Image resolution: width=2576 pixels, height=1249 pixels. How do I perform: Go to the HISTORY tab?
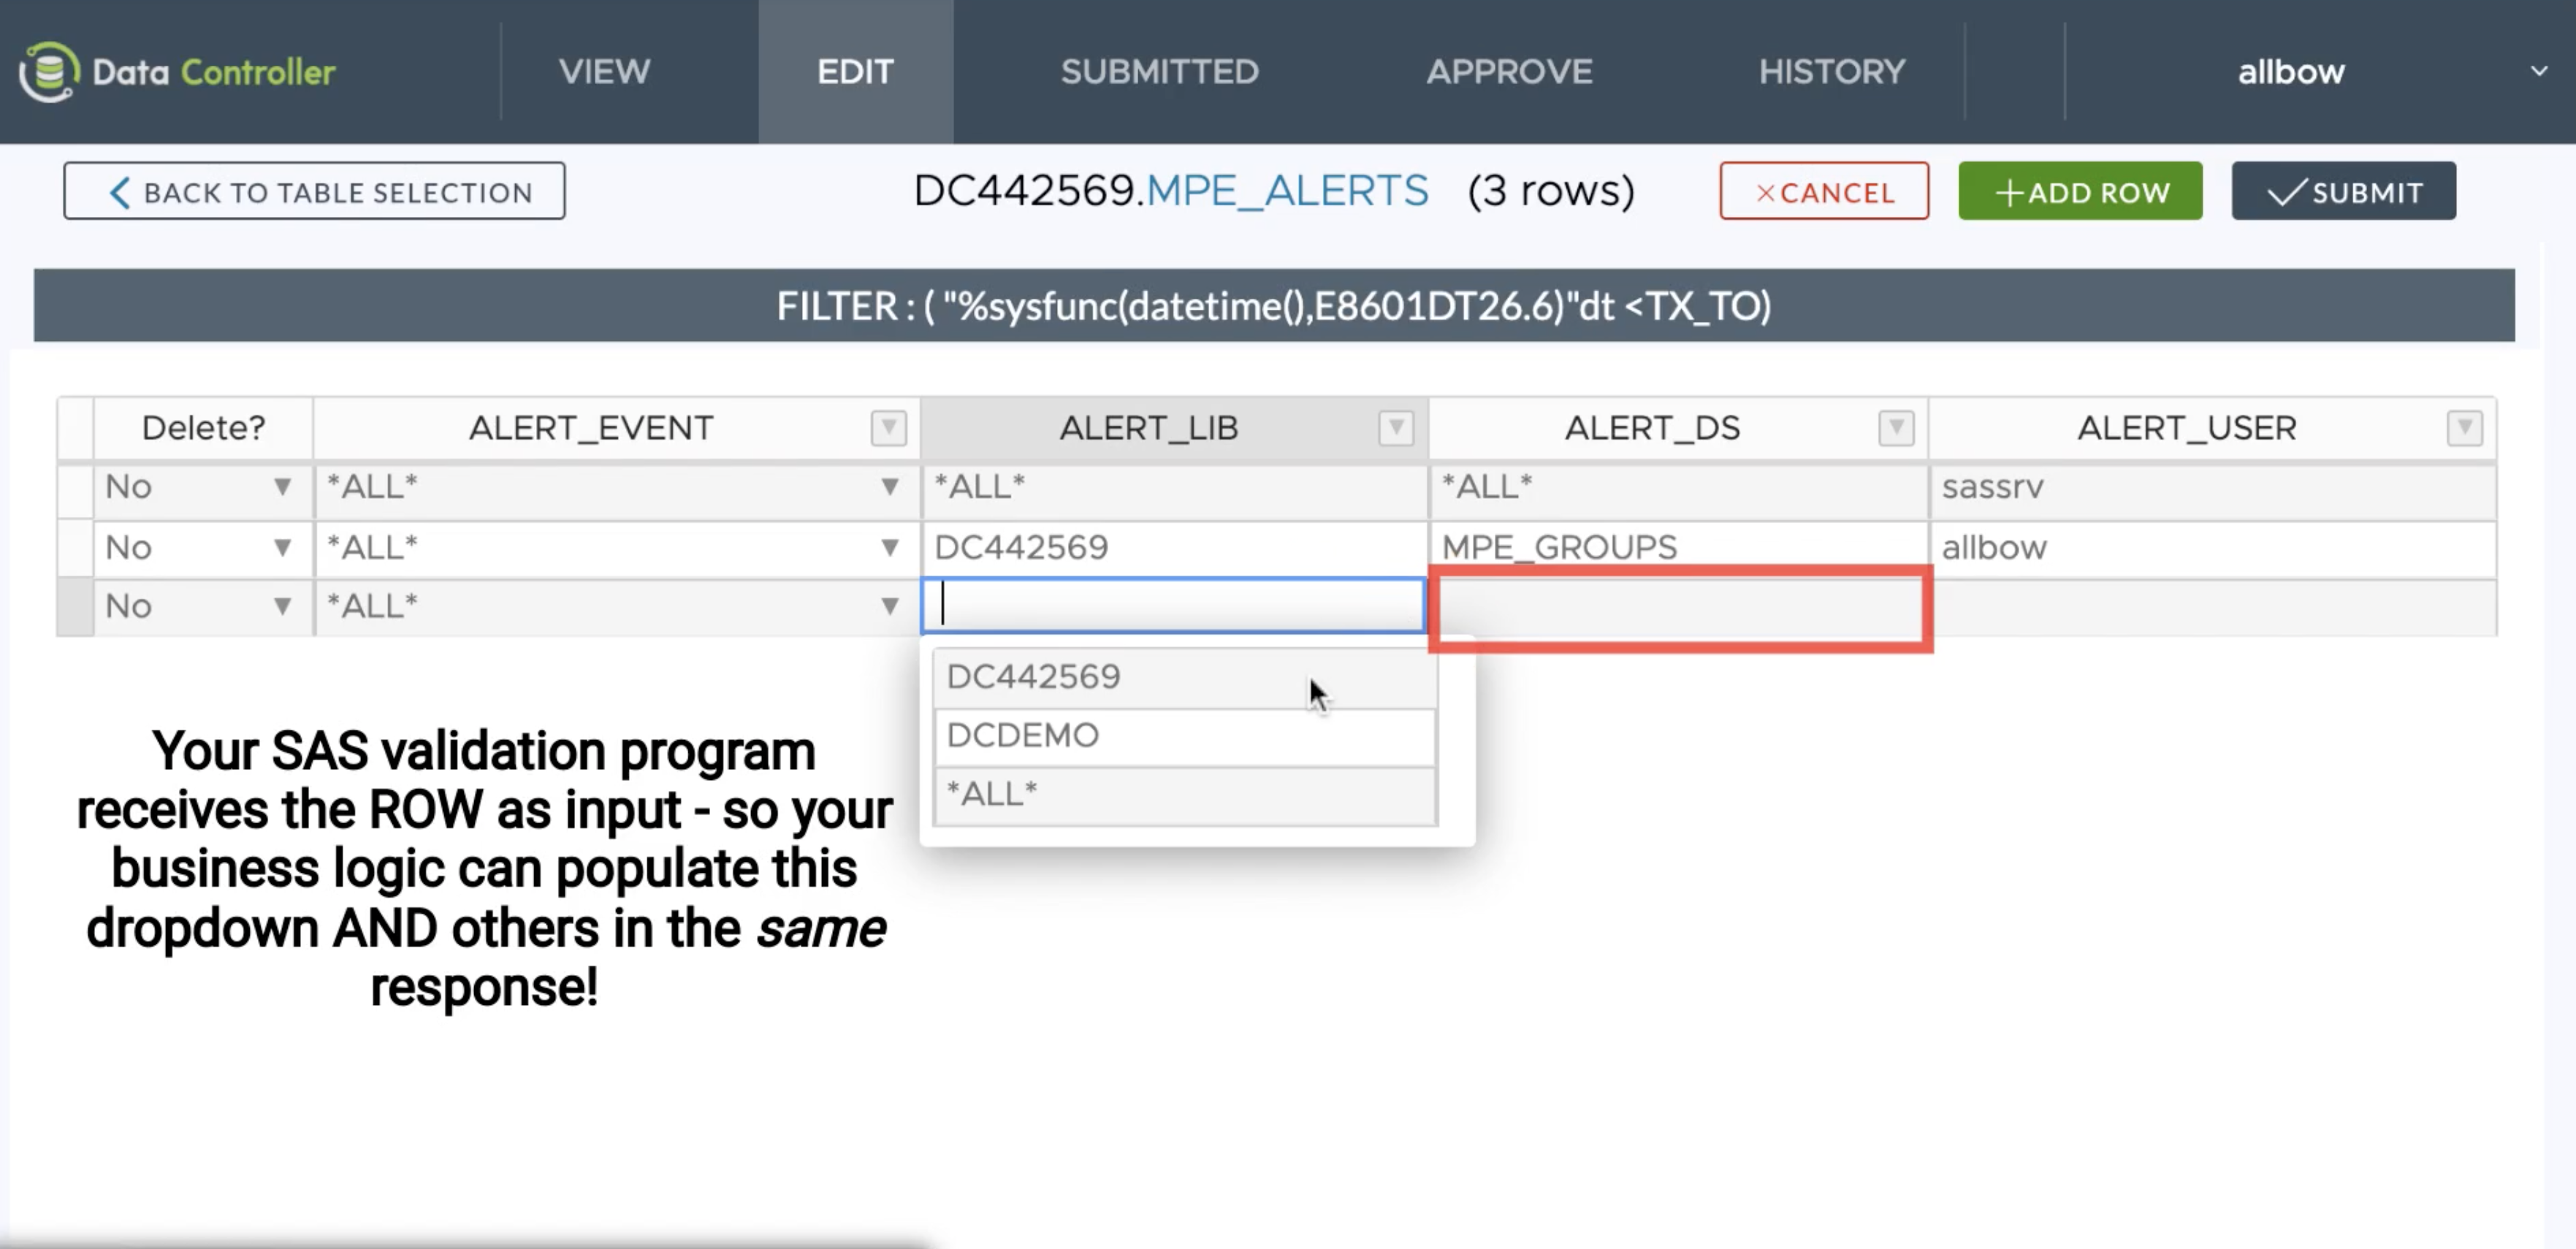click(1832, 71)
